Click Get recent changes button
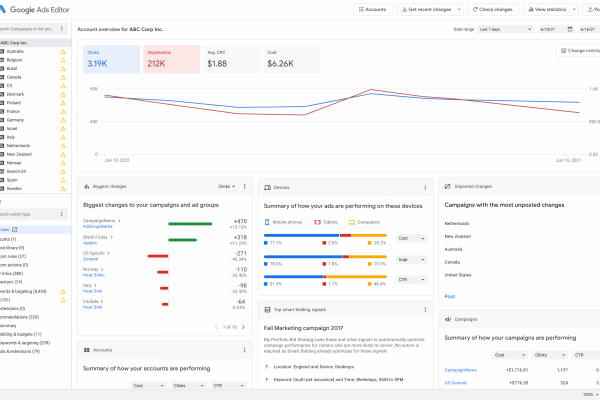Screen dimensions: 600x400 [x=426, y=10]
